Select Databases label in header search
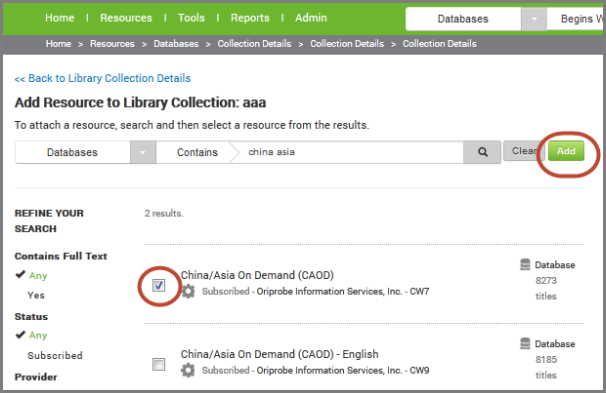 pos(463,19)
